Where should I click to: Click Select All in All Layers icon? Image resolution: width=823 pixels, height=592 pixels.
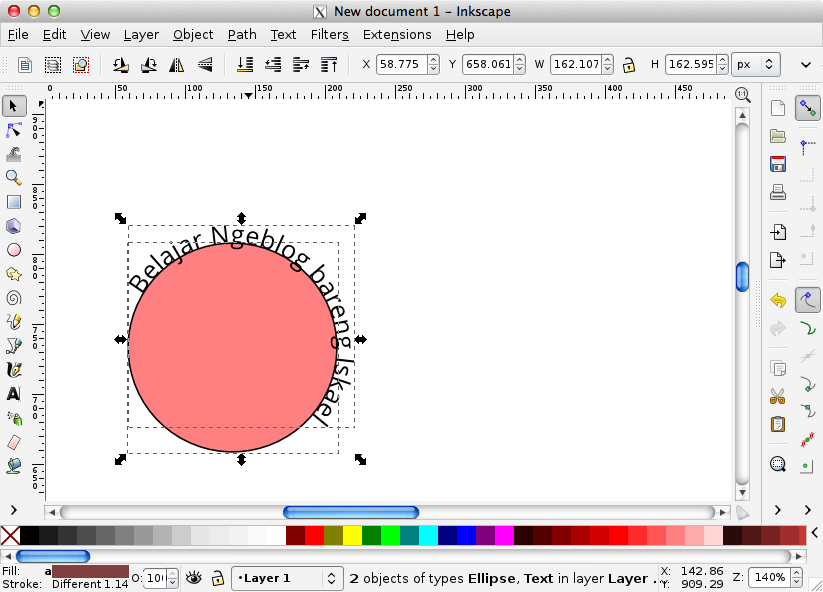(x=52, y=65)
